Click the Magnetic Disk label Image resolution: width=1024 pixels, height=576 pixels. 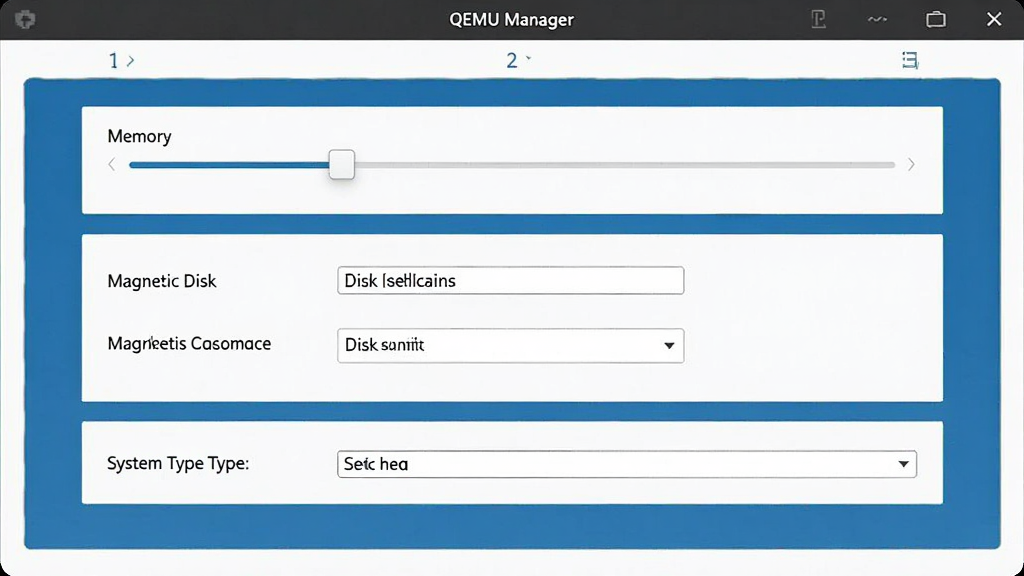[161, 281]
